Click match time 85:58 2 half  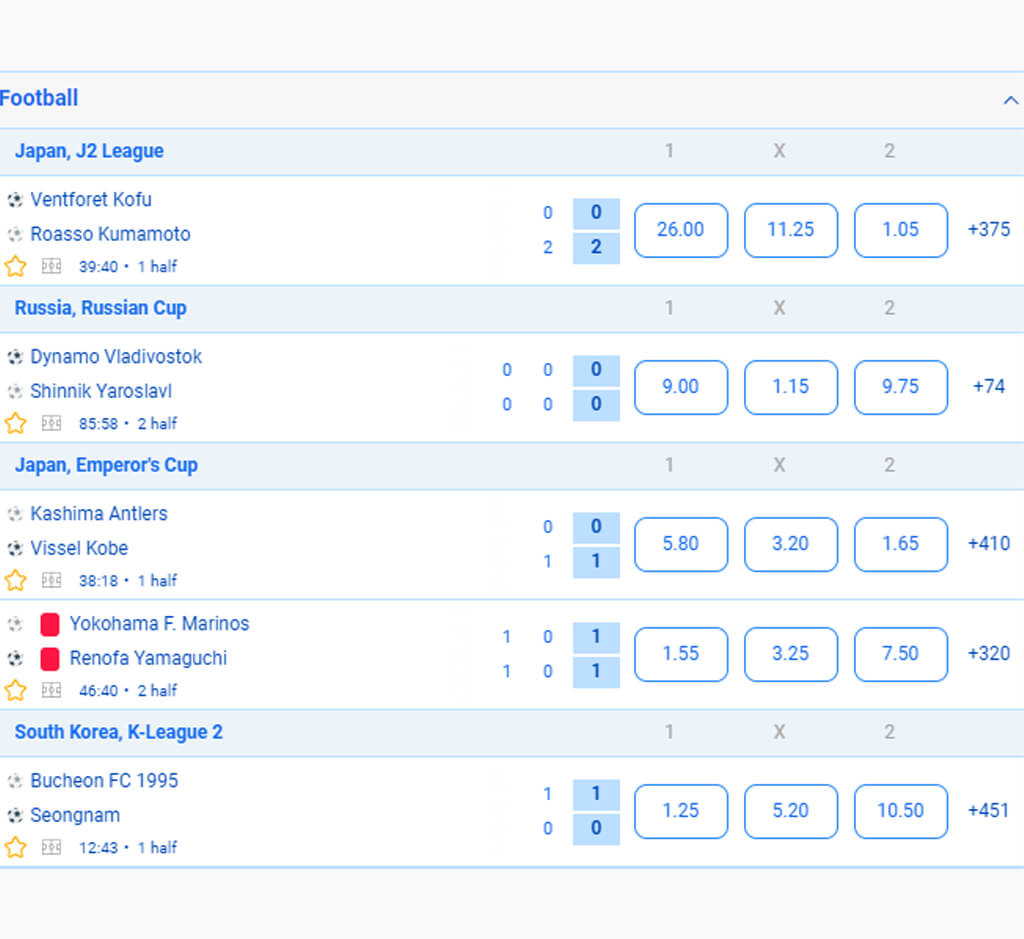[x=128, y=424]
